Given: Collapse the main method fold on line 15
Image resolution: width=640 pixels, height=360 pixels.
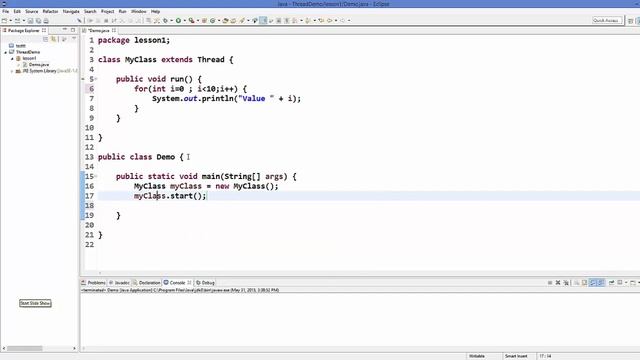Looking at the screenshot, I should (x=96, y=176).
